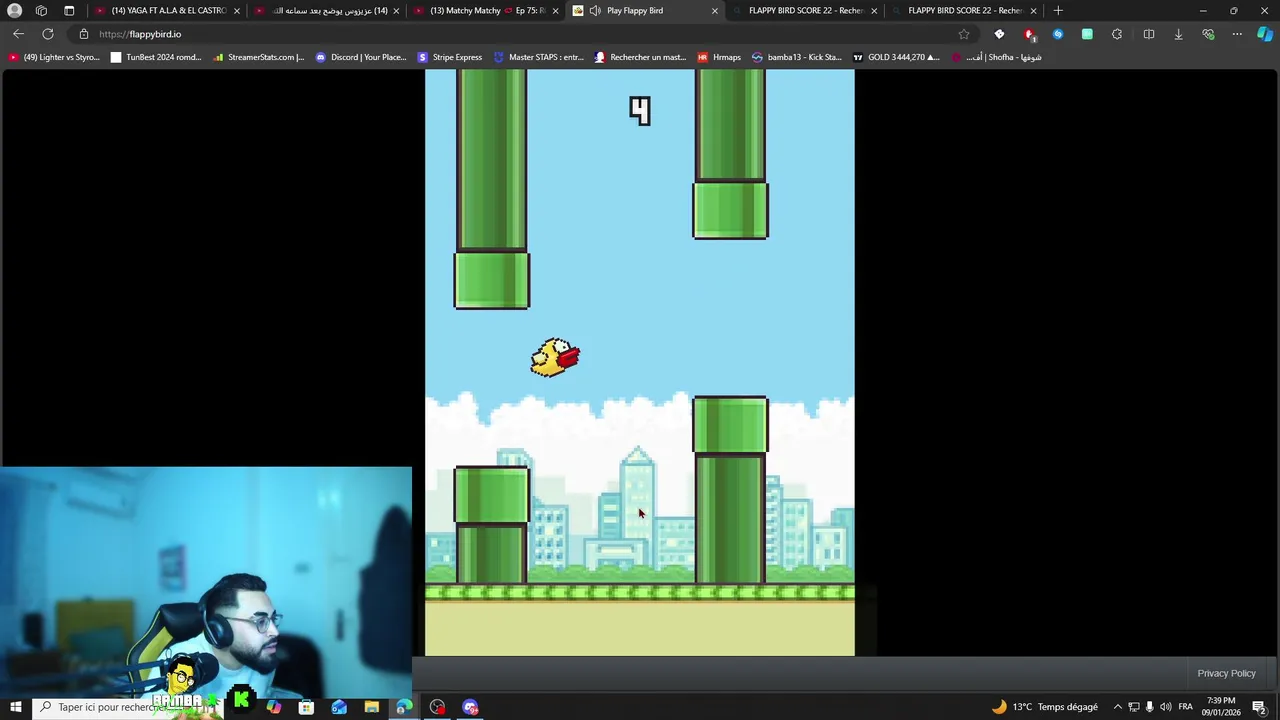
Task: Open Hrmaps bookmark
Action: click(x=719, y=57)
